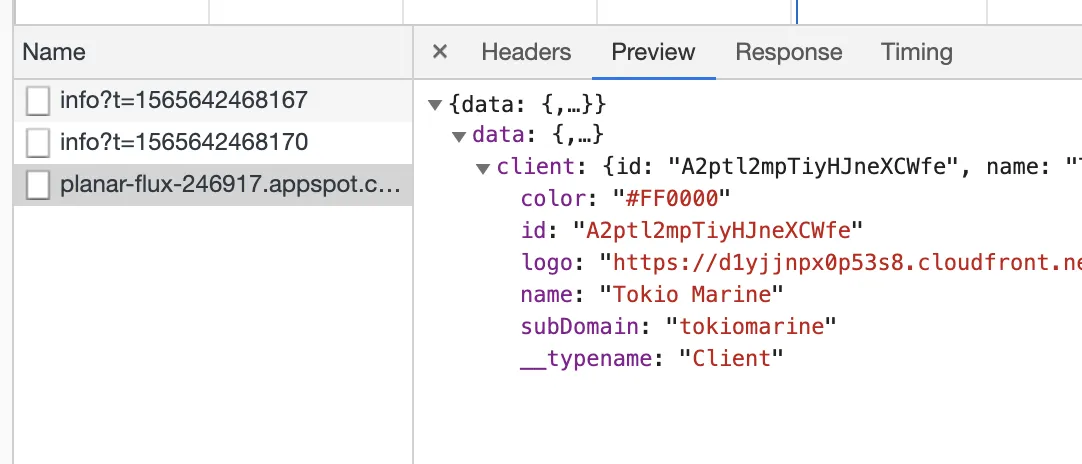Click the Name column header
Image resolution: width=1082 pixels, height=464 pixels.
pos(54,52)
